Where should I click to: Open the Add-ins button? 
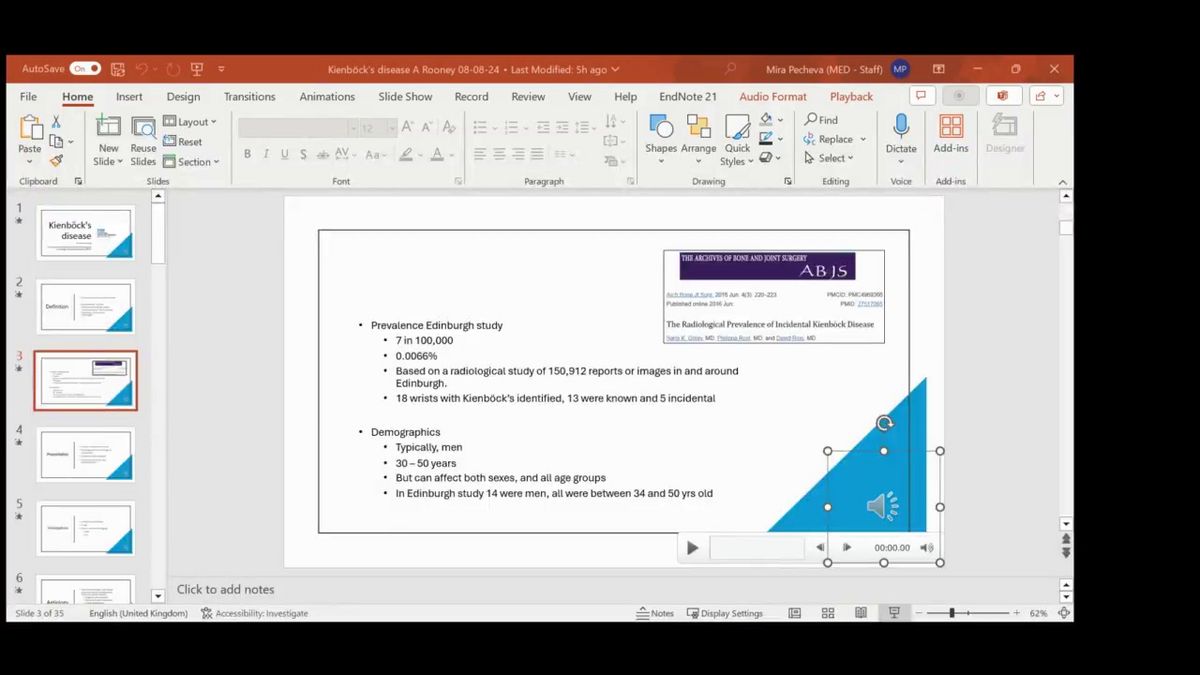click(x=951, y=133)
